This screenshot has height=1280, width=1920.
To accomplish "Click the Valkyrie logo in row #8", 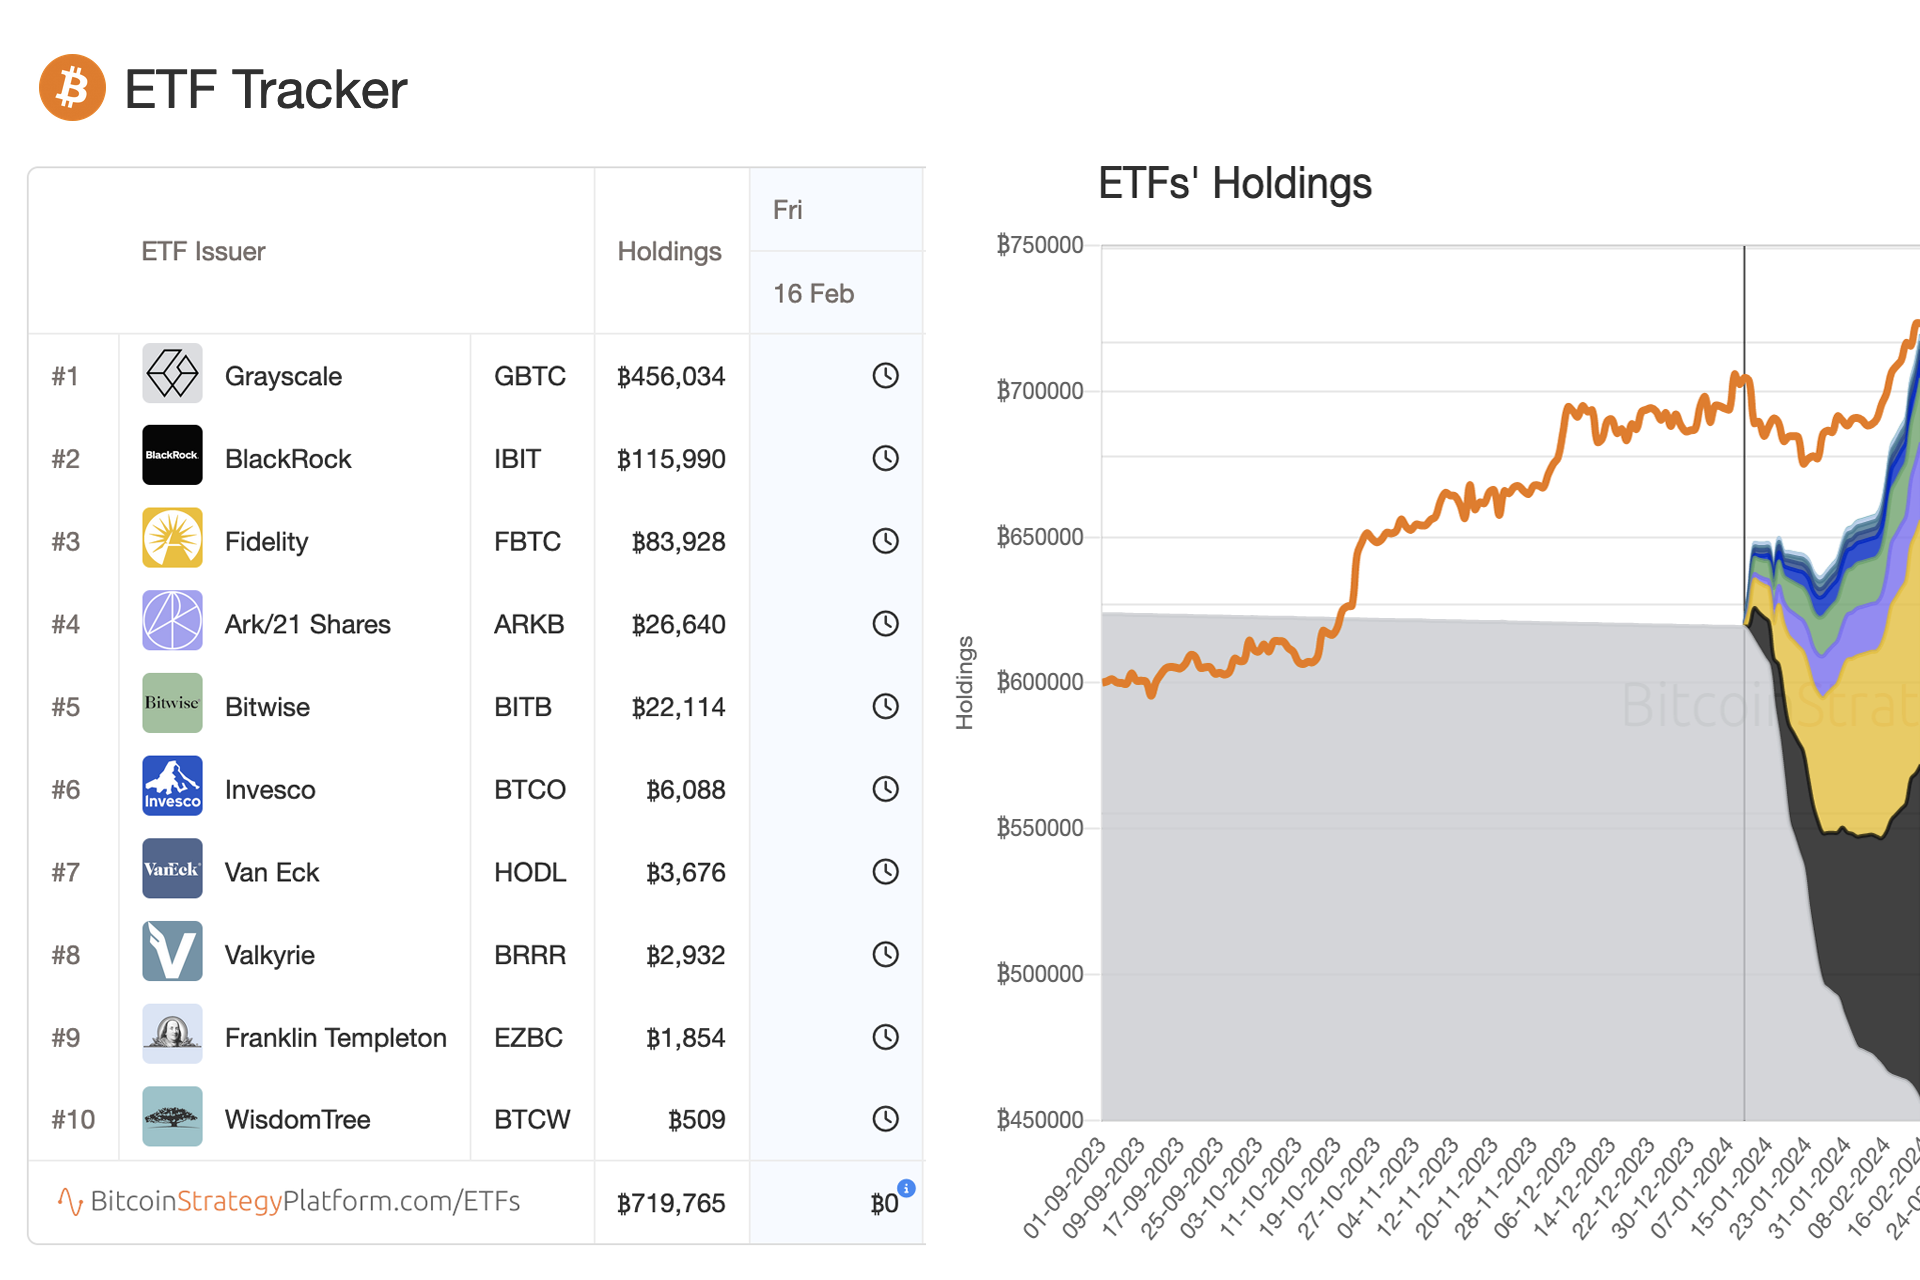I will coord(172,951).
